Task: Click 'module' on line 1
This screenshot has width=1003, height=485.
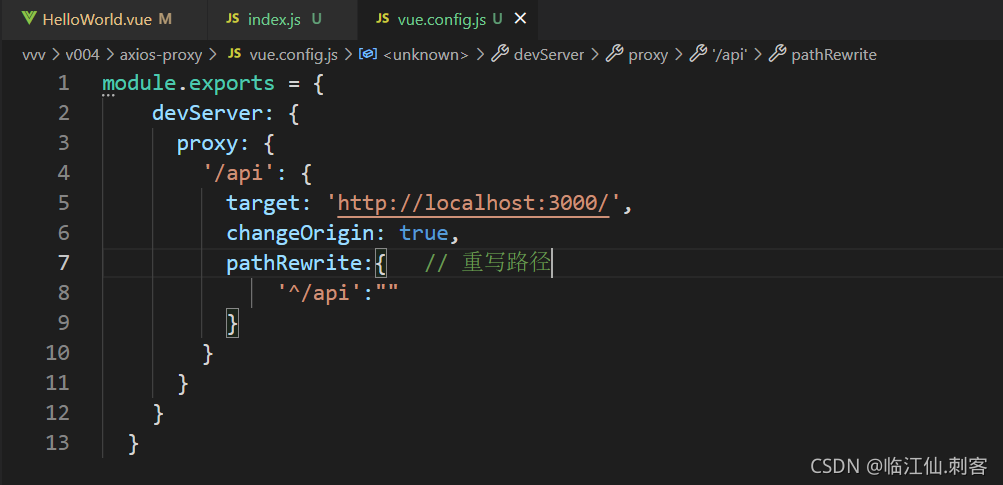Action: [139, 83]
